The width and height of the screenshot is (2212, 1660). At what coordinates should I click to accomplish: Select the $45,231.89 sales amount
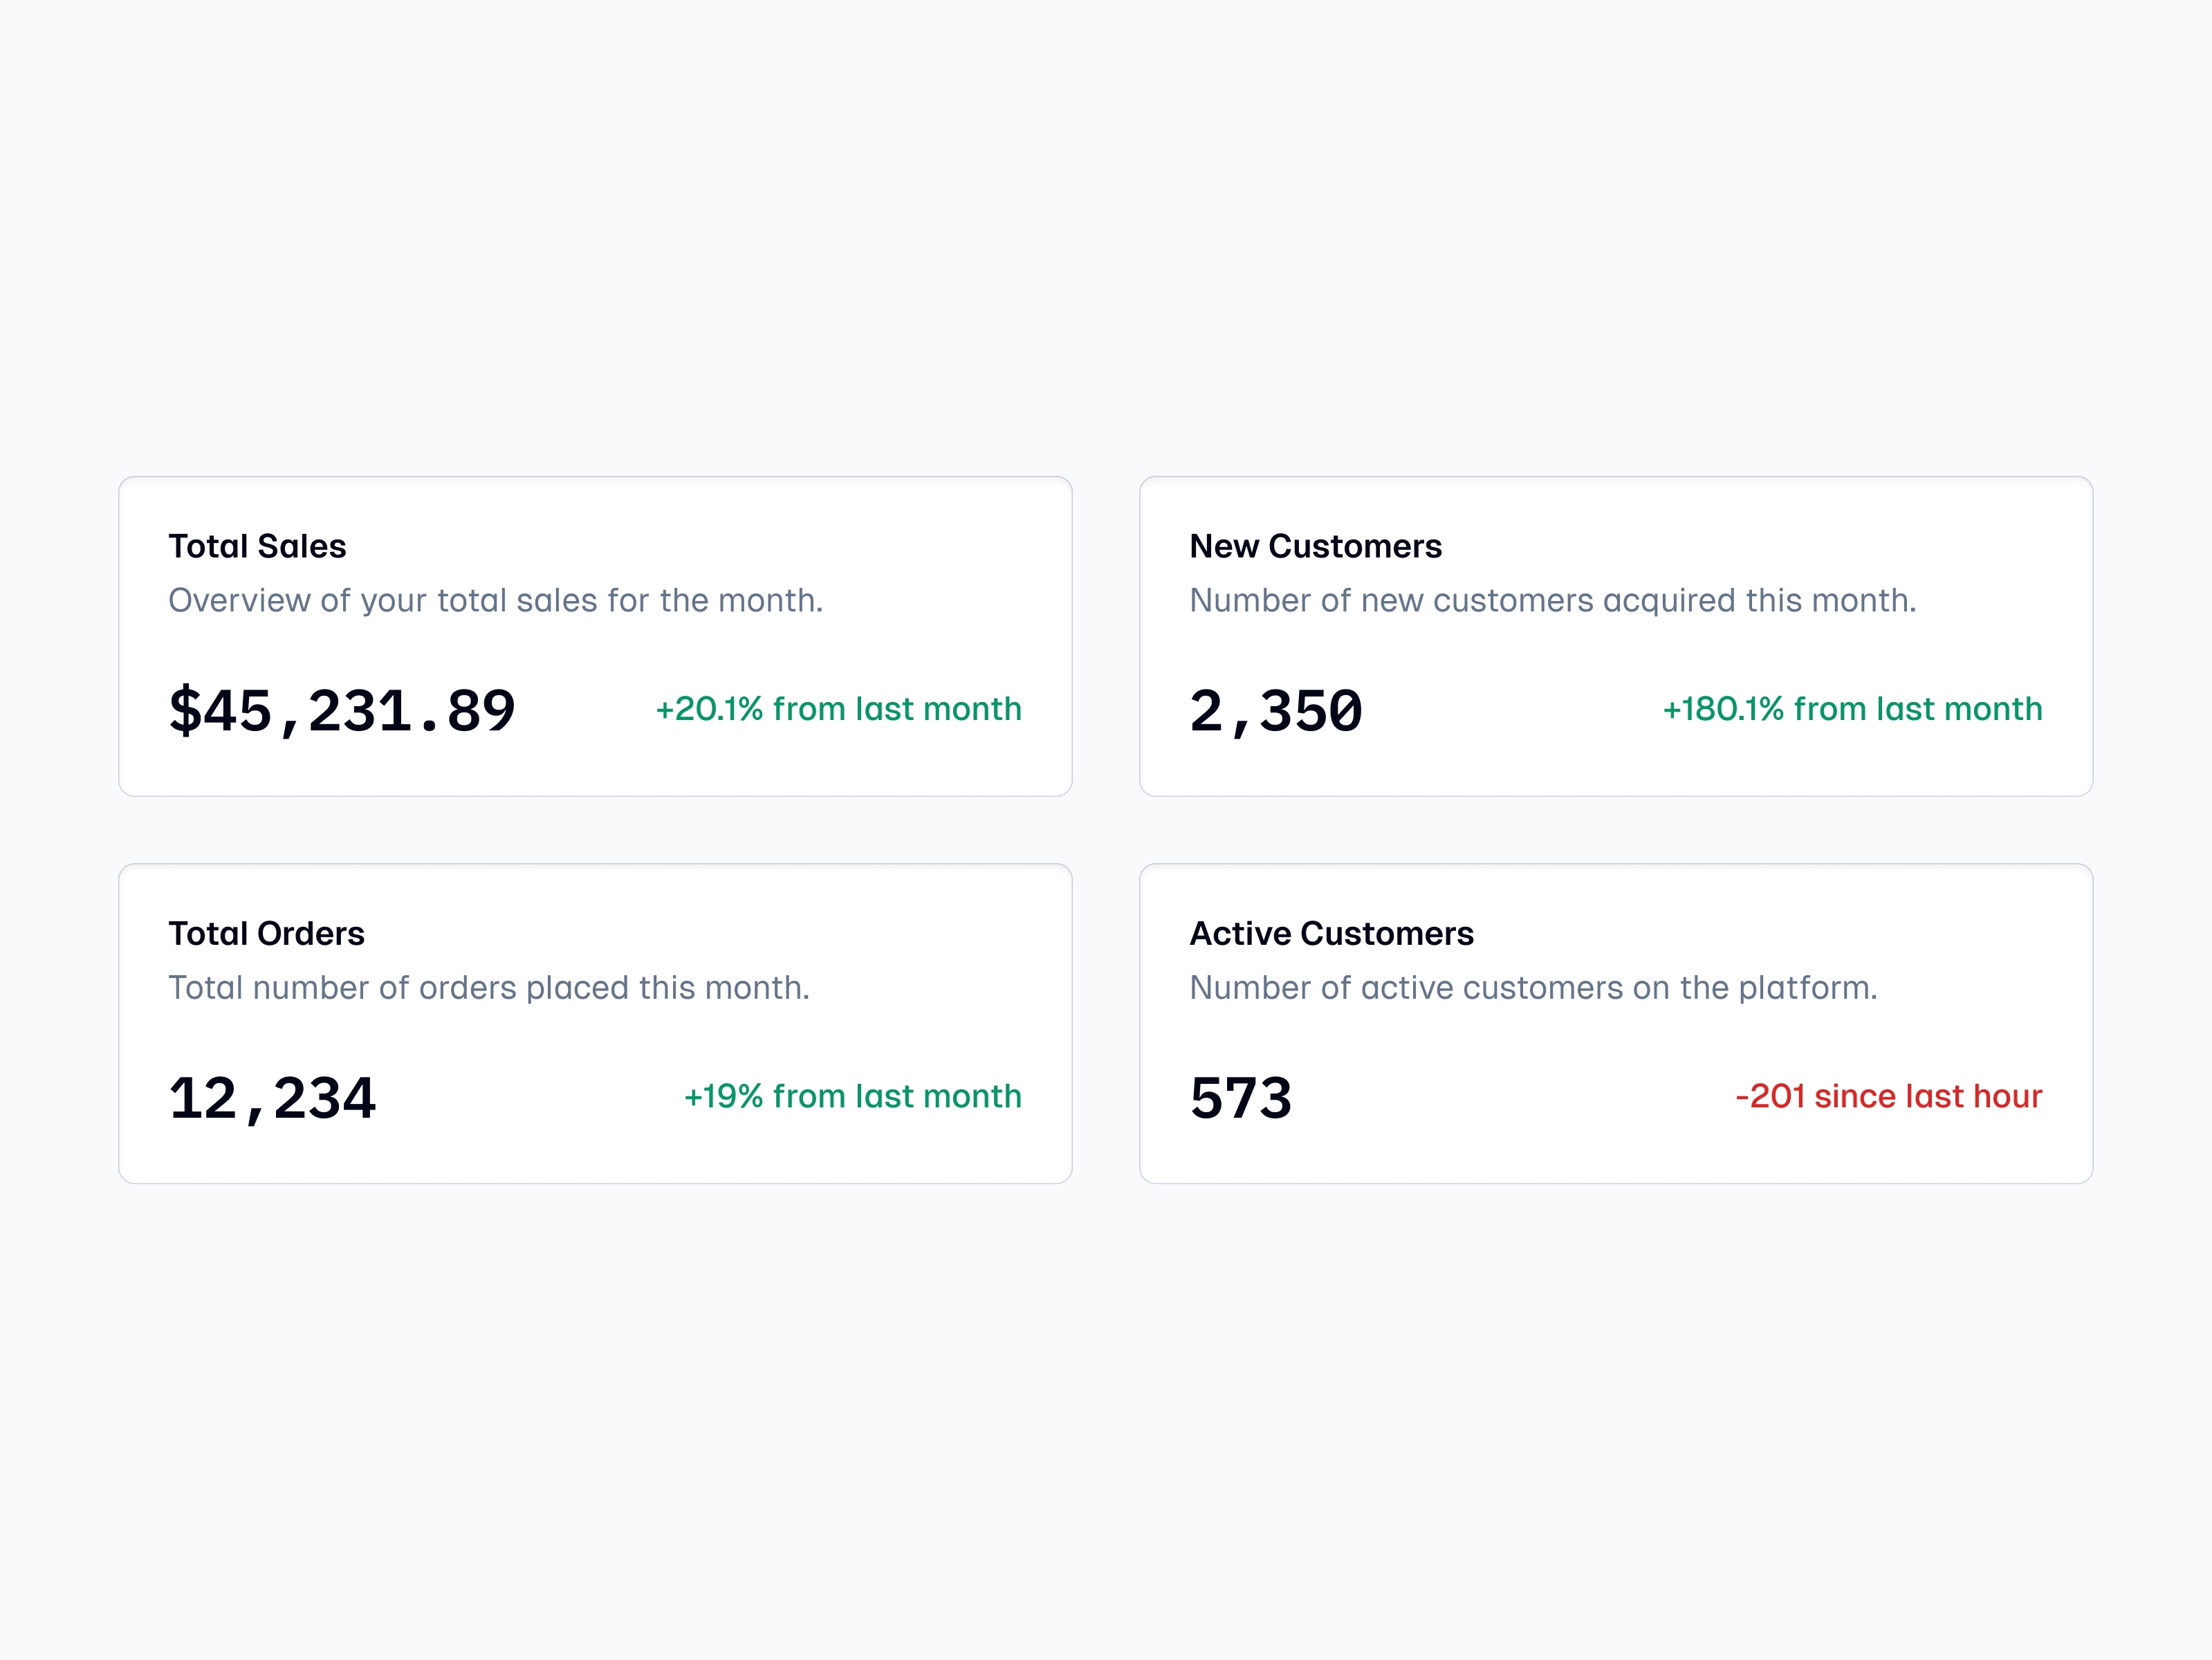click(x=342, y=711)
